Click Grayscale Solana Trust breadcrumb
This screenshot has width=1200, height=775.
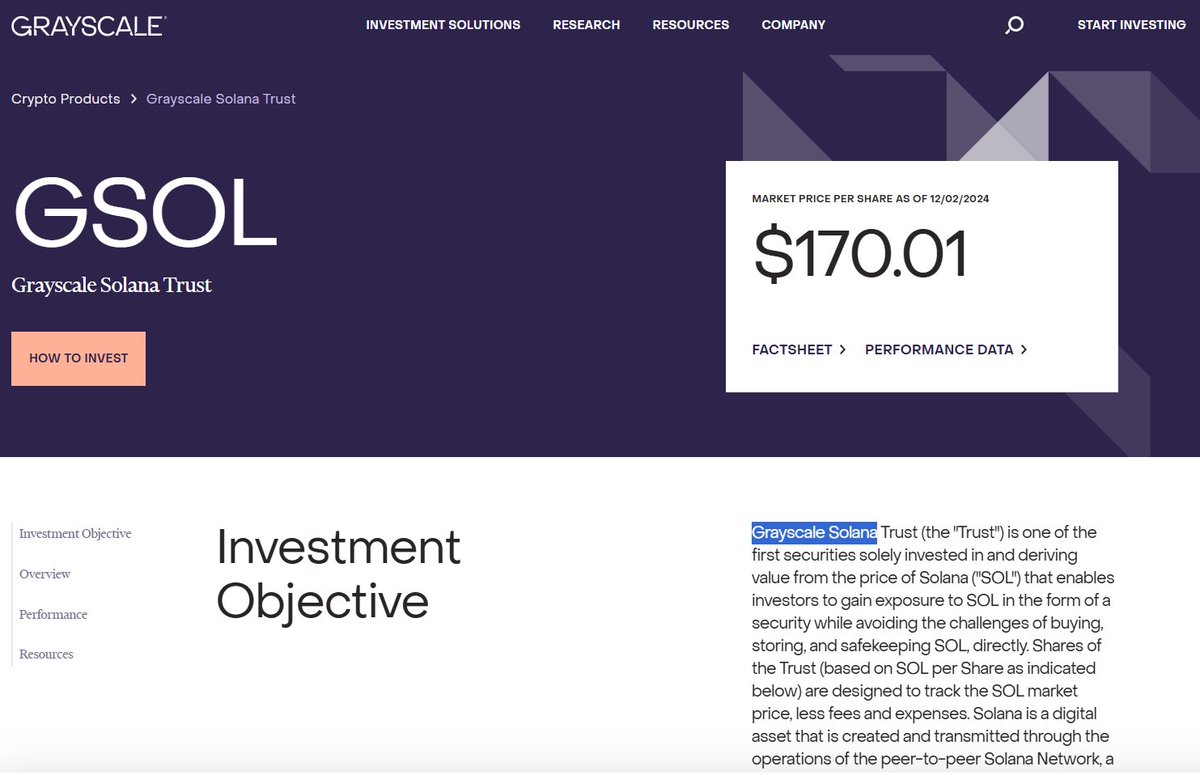(x=221, y=99)
